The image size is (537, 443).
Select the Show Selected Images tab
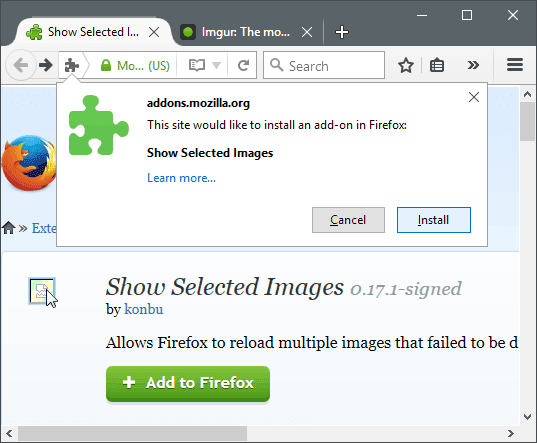pos(92,32)
